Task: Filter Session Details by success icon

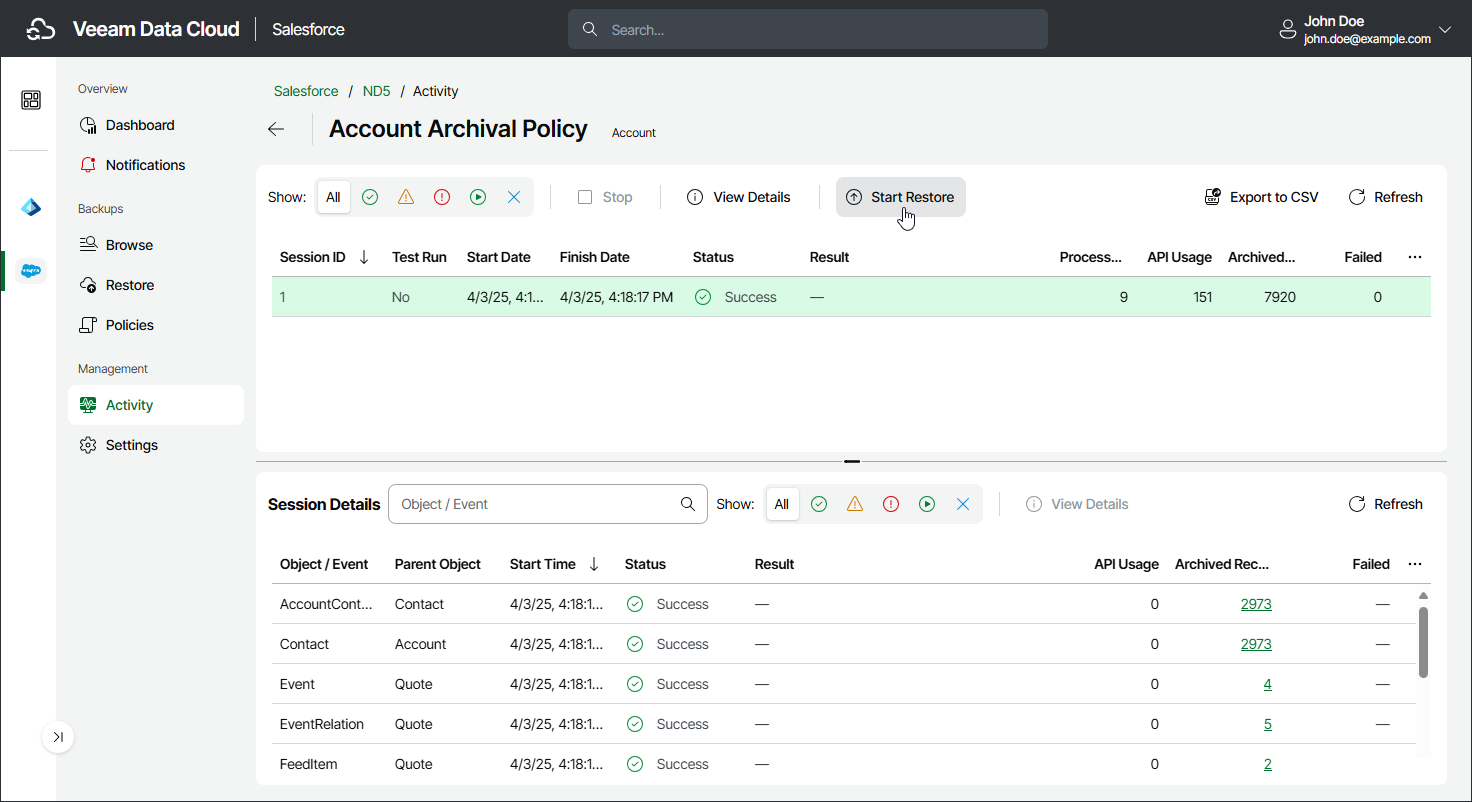Action: [x=819, y=504]
